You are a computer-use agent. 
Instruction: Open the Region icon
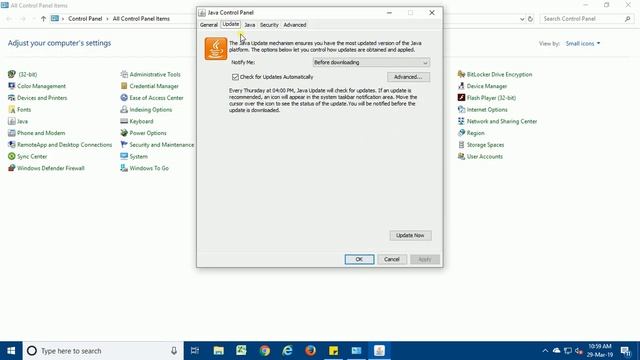click(461, 133)
